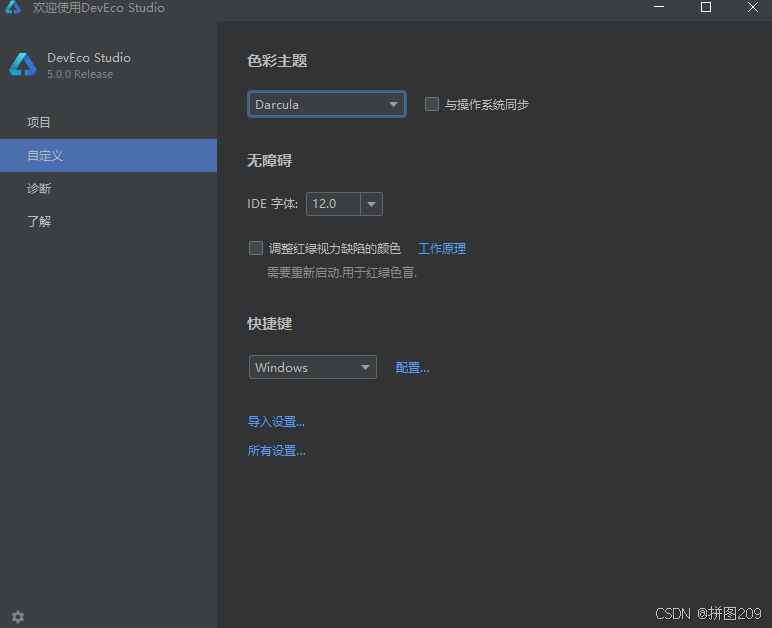Open the 工作原理 link
This screenshot has width=772, height=628.
[442, 249]
